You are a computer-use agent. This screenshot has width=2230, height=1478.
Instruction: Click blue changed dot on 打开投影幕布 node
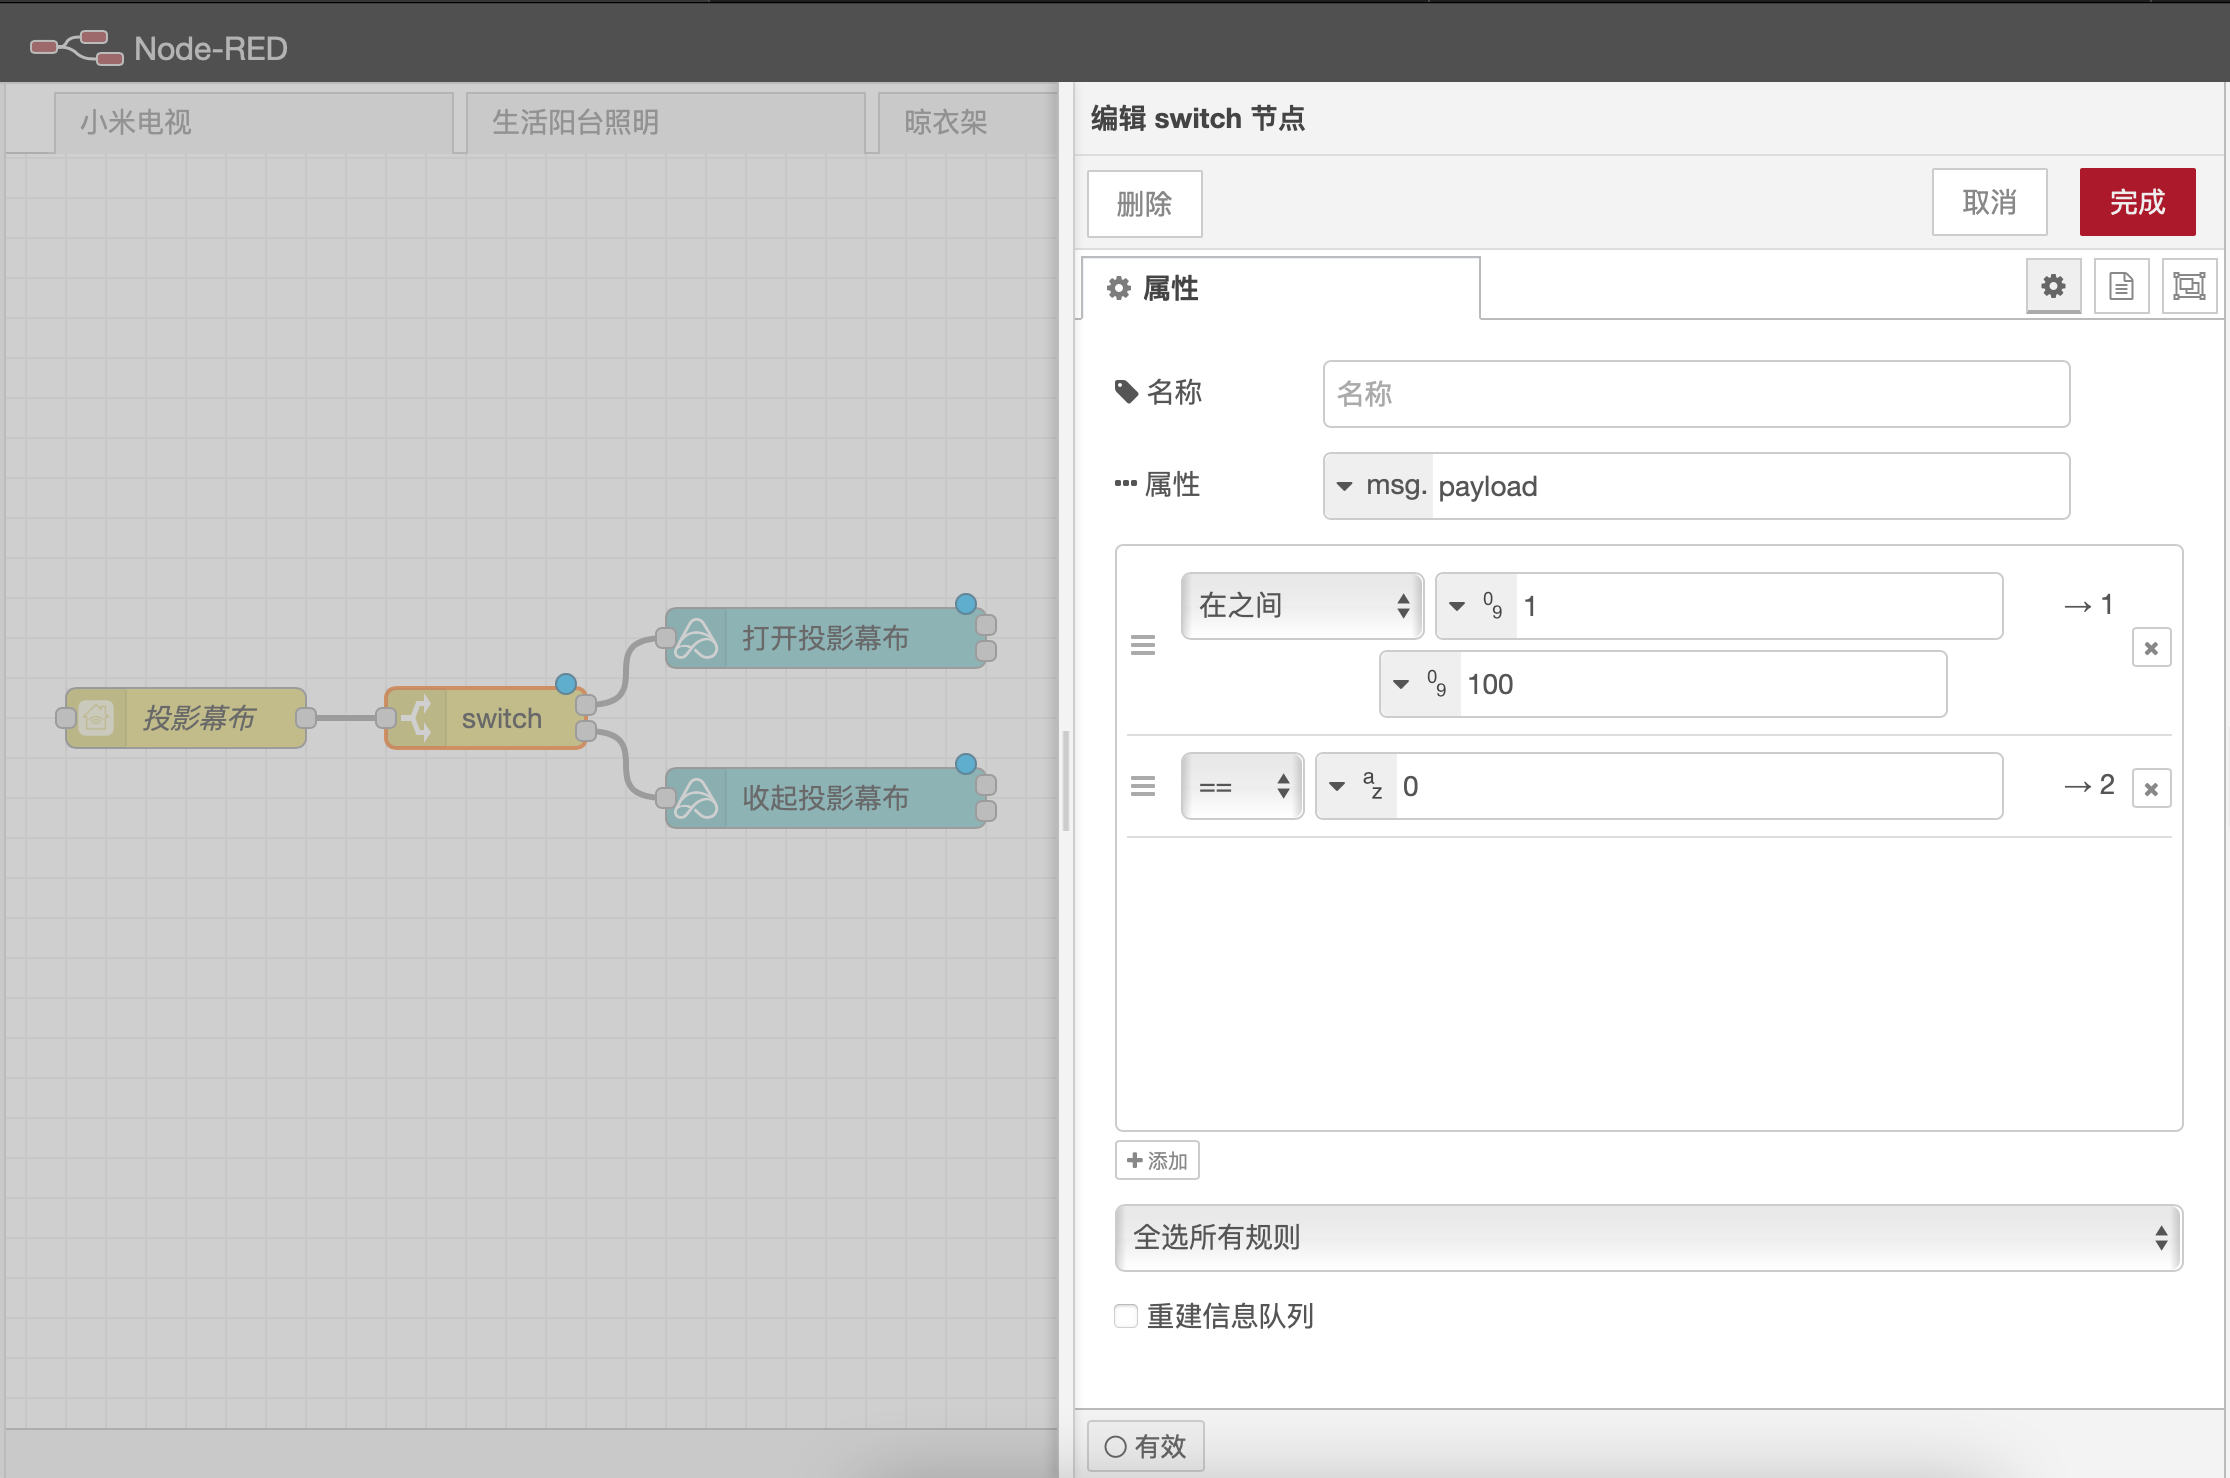966,604
